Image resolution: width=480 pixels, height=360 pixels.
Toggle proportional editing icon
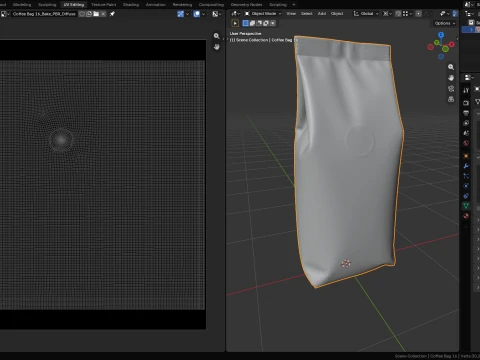[419, 14]
